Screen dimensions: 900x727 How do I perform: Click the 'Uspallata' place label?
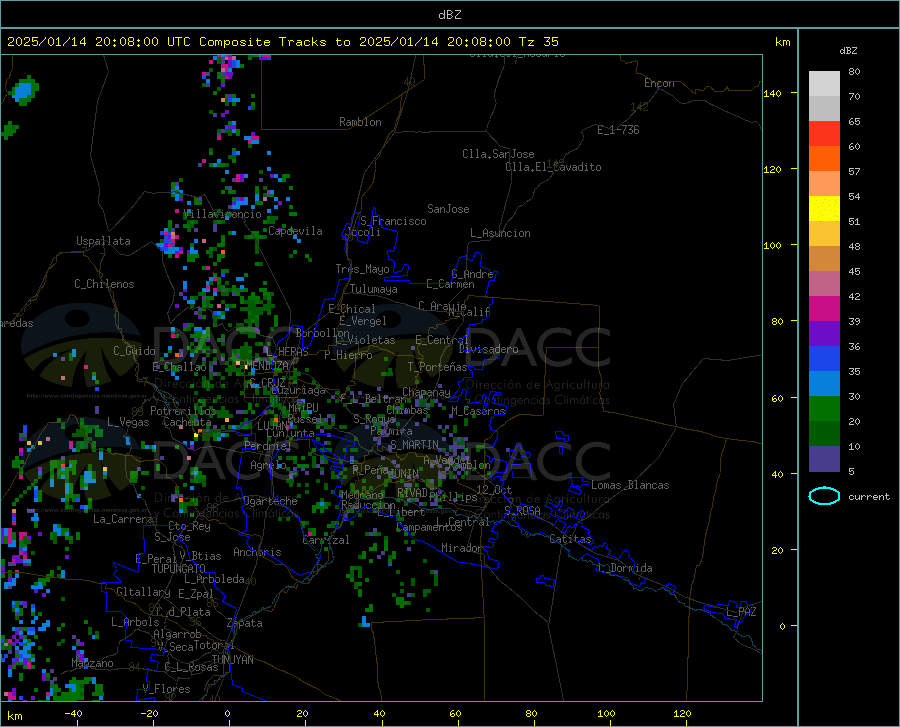(103, 241)
